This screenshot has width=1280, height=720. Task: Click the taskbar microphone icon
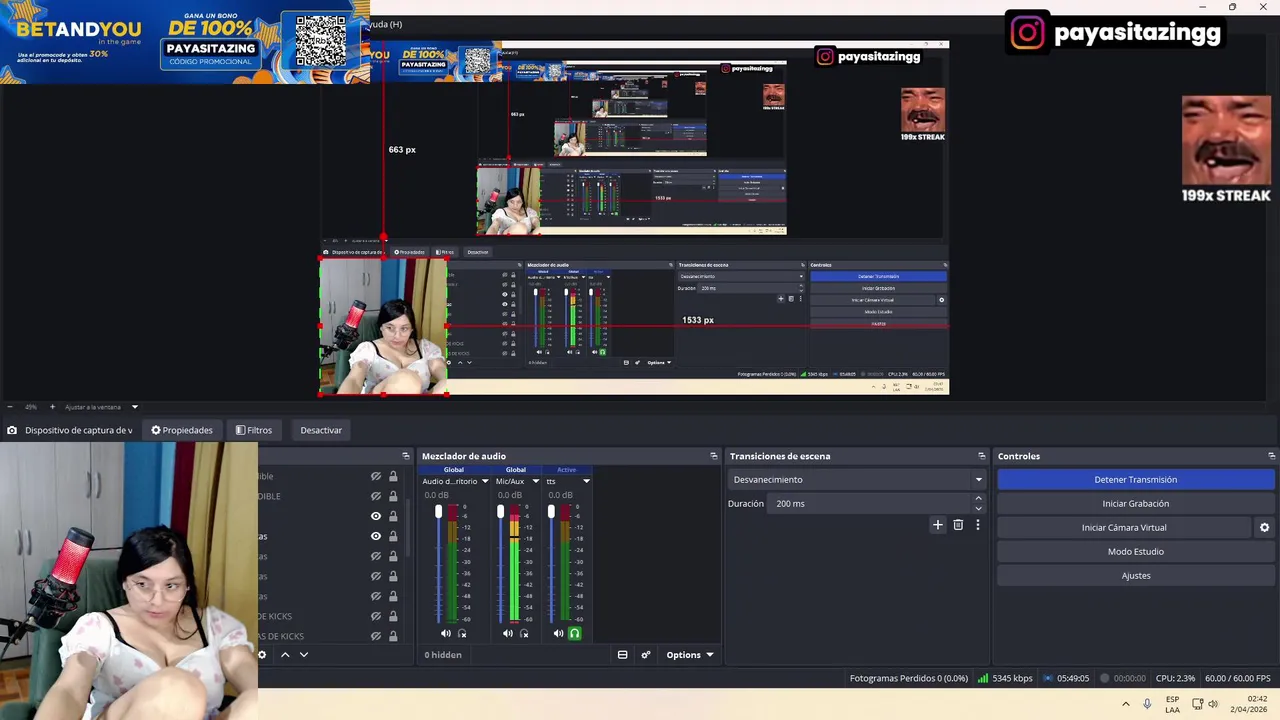click(x=1147, y=704)
